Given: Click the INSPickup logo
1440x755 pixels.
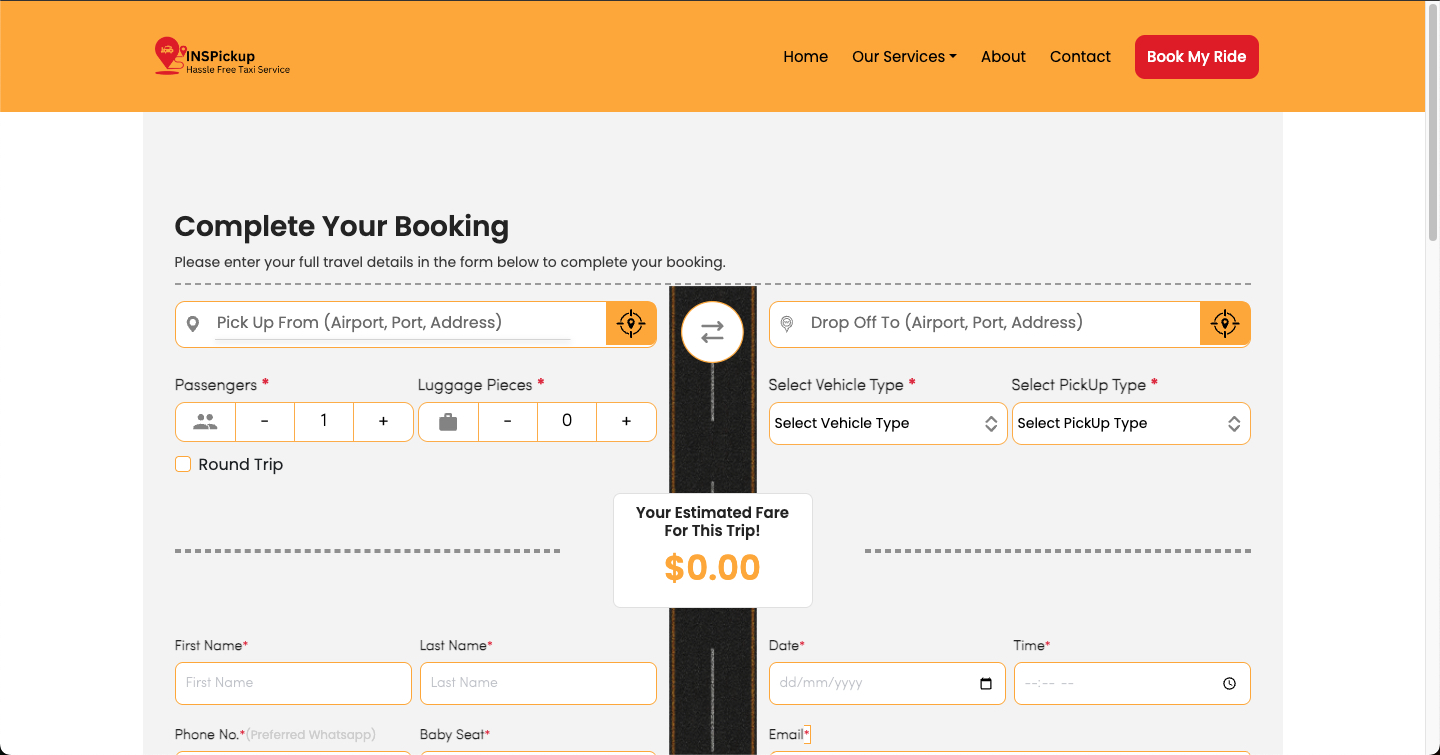Looking at the screenshot, I should (x=222, y=56).
